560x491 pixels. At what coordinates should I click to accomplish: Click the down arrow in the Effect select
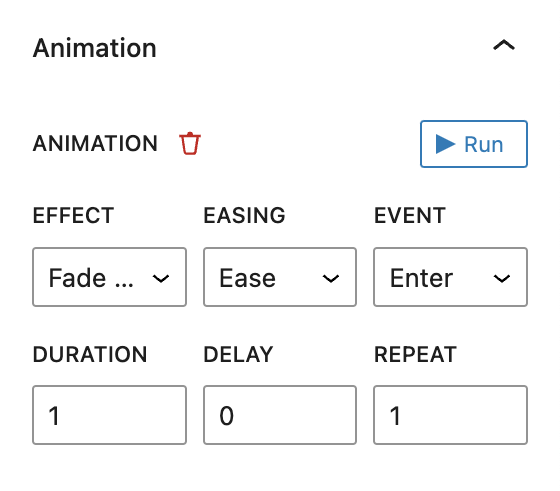161,278
